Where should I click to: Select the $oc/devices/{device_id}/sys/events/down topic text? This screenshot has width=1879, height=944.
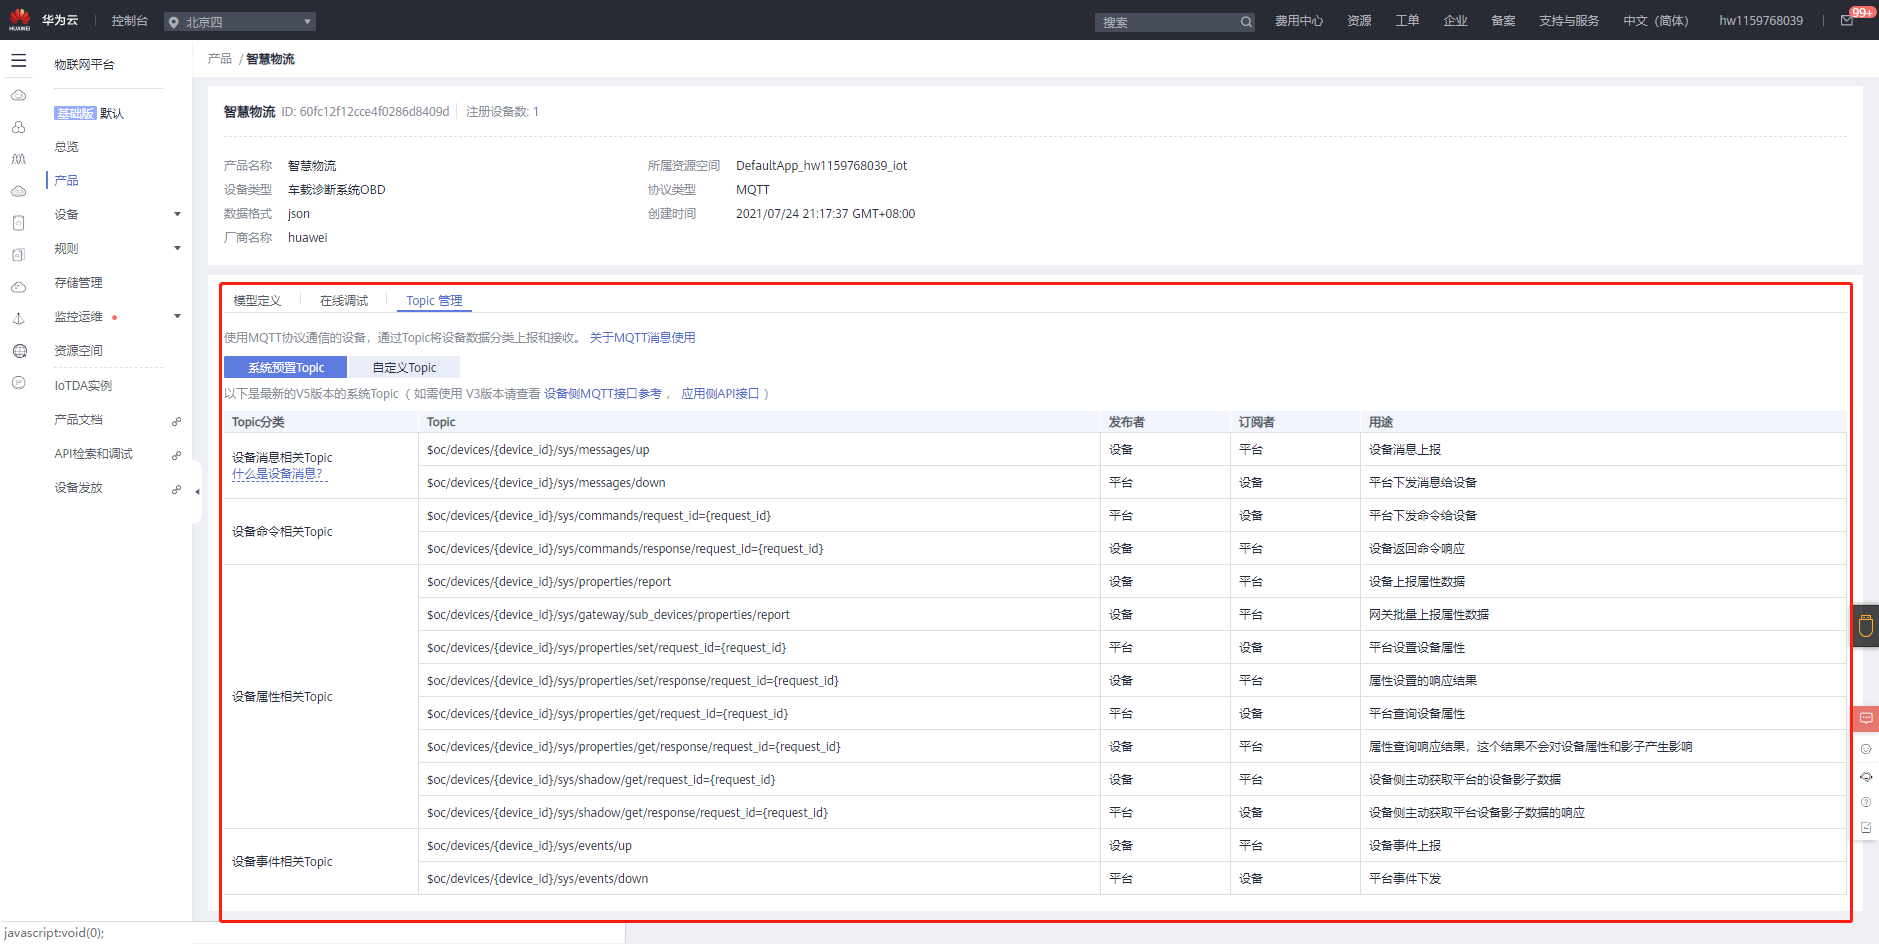(537, 879)
